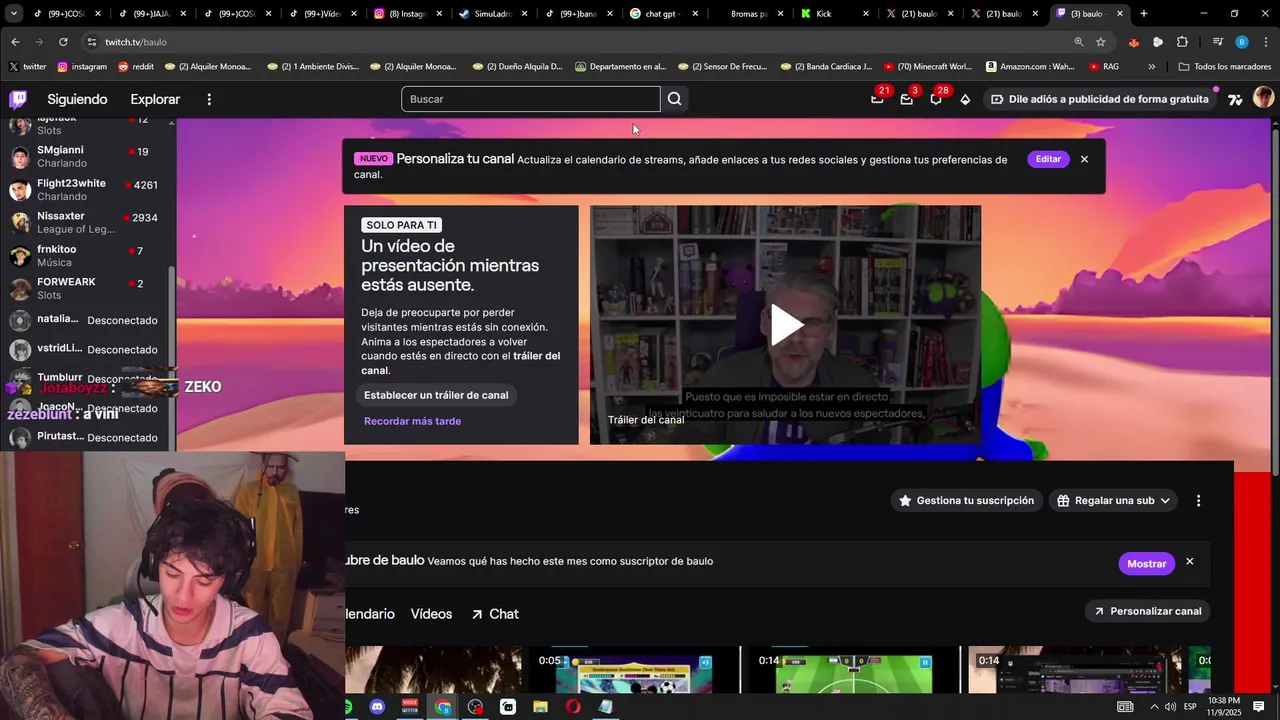Image resolution: width=1280 pixels, height=720 pixels.
Task: Open the MetaMask fox extension
Action: tap(1133, 42)
